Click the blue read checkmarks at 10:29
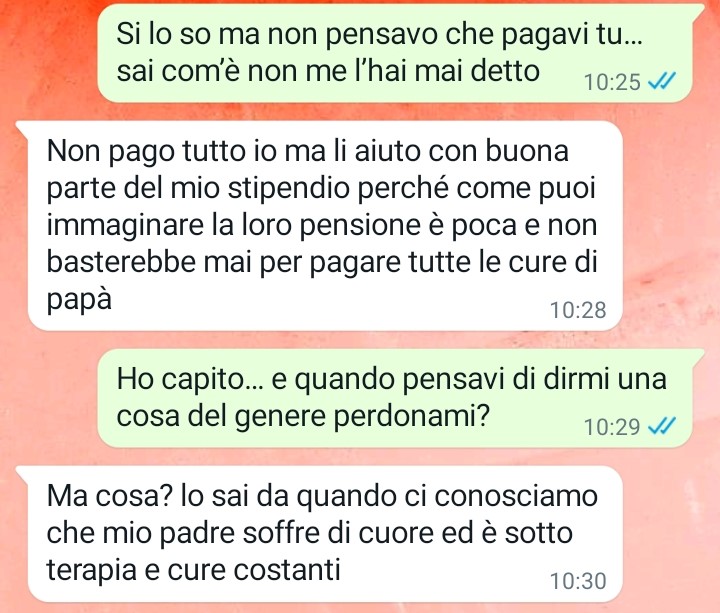Image resolution: width=720 pixels, height=613 pixels. [662, 427]
